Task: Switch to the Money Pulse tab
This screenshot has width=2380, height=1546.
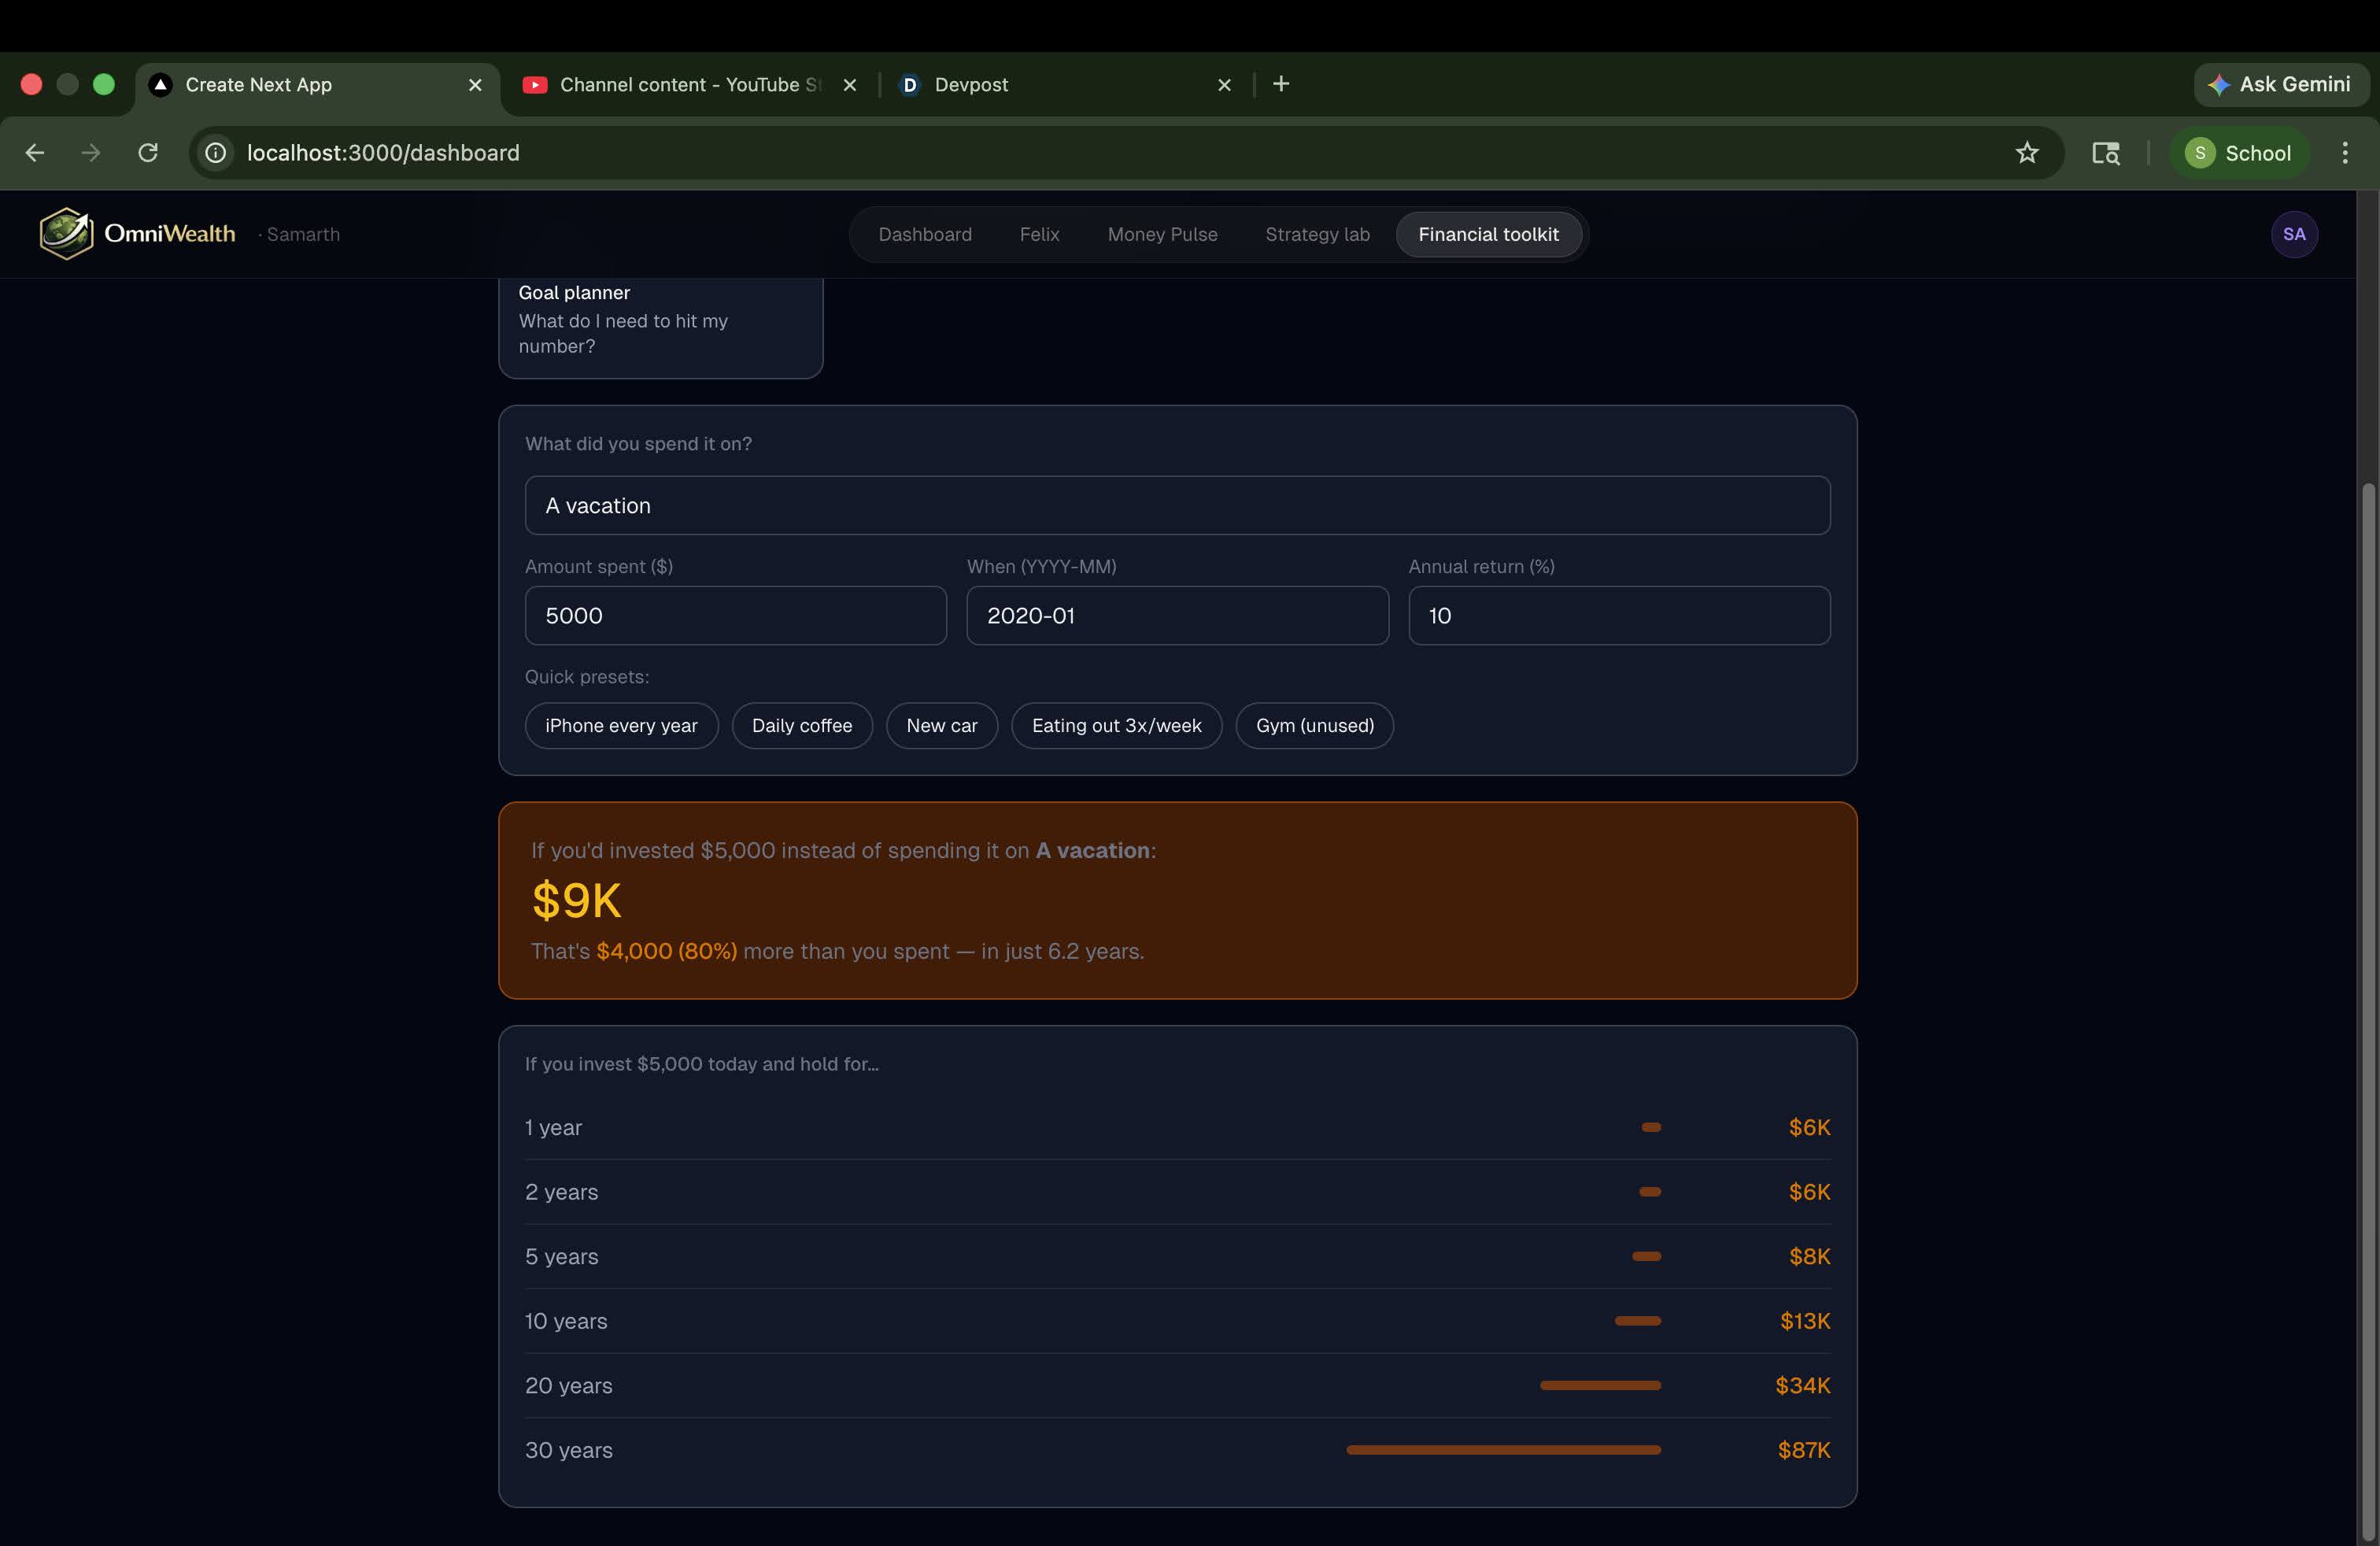Action: click(1162, 234)
